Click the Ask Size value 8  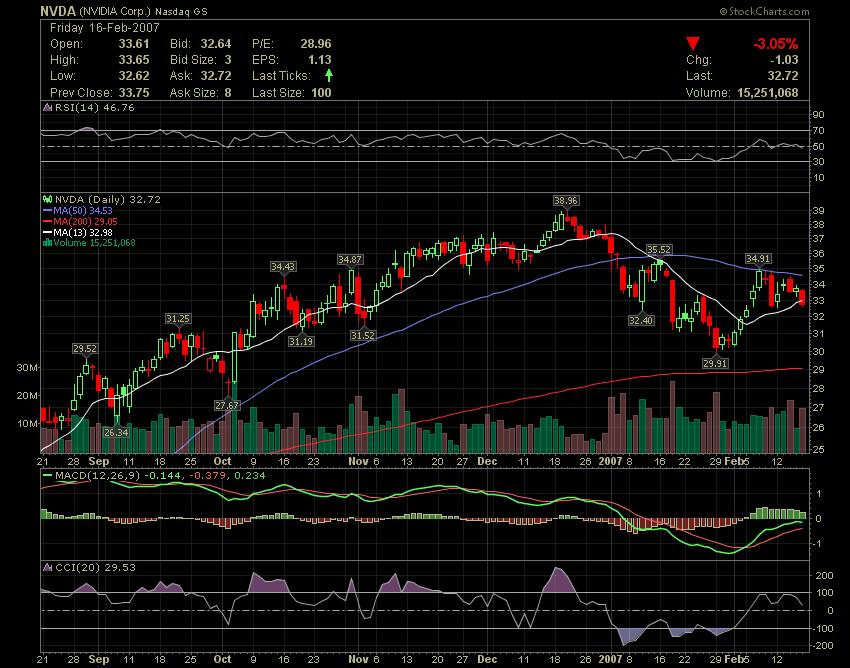point(228,93)
